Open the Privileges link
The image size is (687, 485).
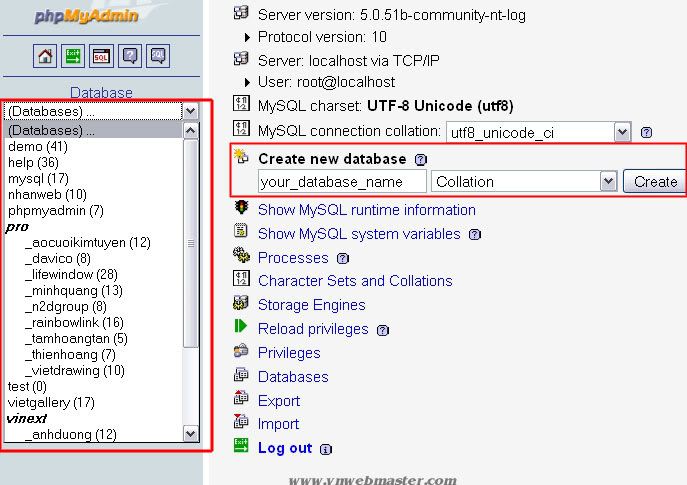289,353
